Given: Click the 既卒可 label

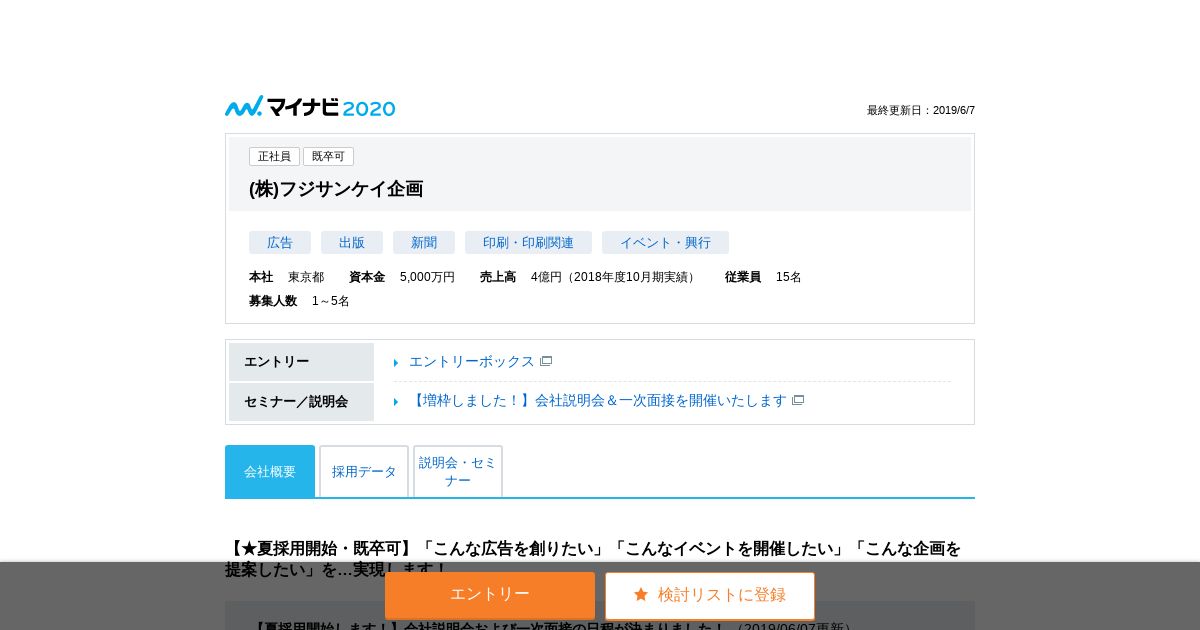Looking at the screenshot, I should pos(328,156).
